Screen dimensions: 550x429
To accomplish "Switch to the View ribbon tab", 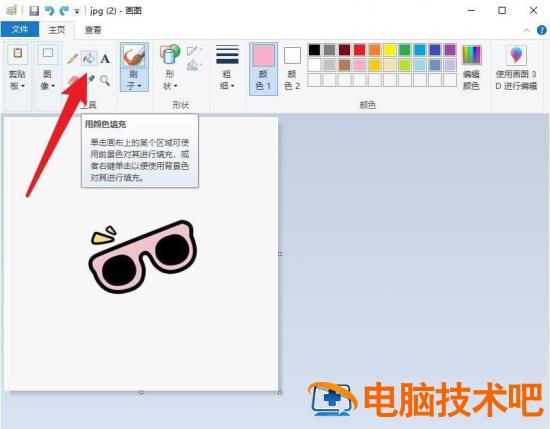I will click(93, 30).
